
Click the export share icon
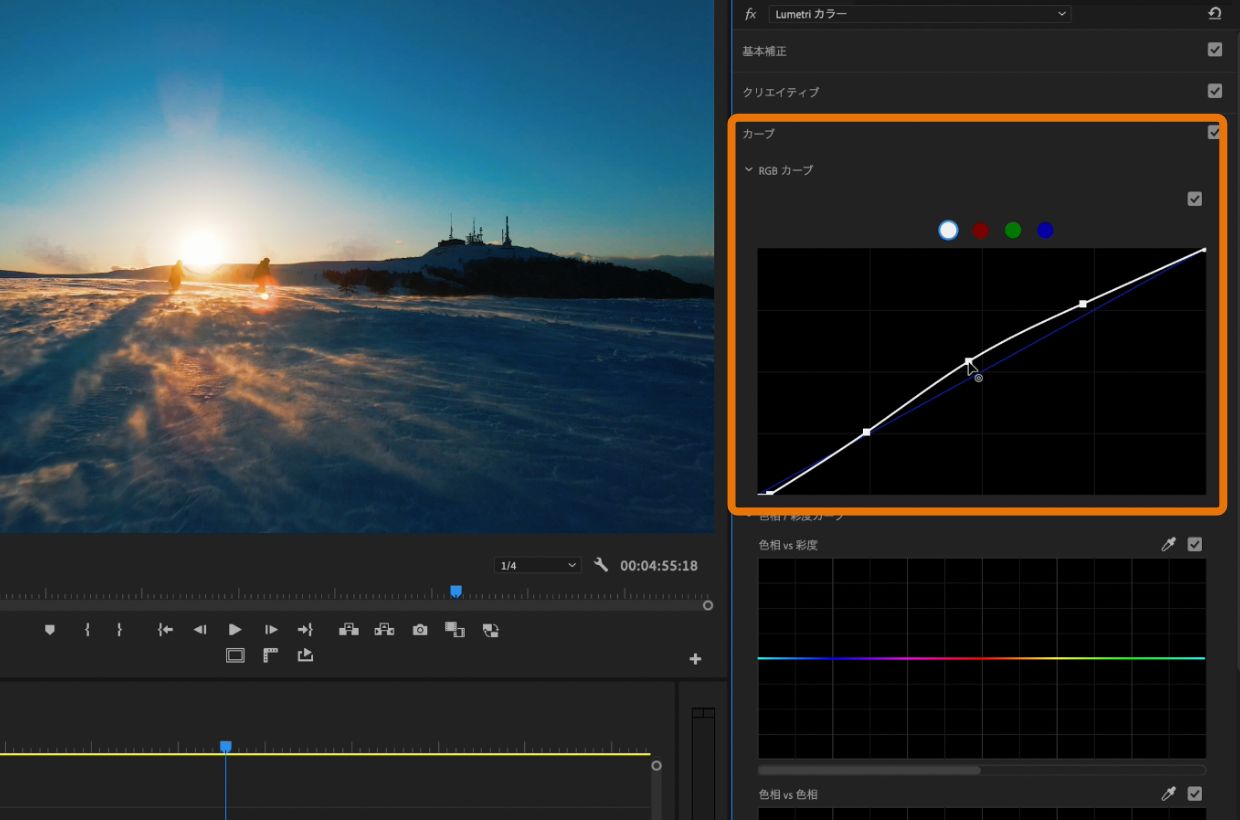[x=305, y=656]
